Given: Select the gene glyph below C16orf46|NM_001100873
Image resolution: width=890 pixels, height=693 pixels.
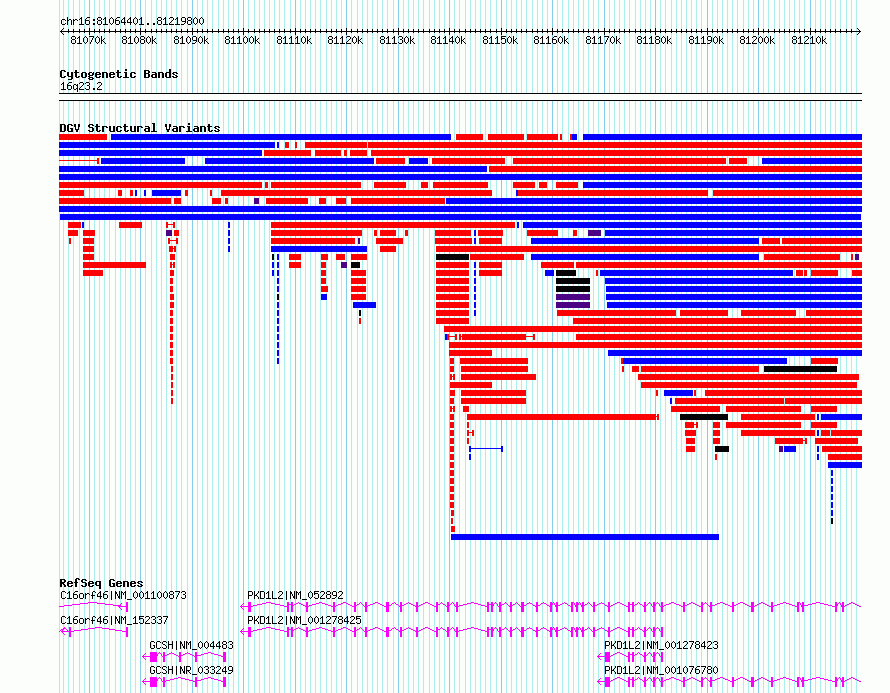Looking at the screenshot, I should (x=94, y=607).
